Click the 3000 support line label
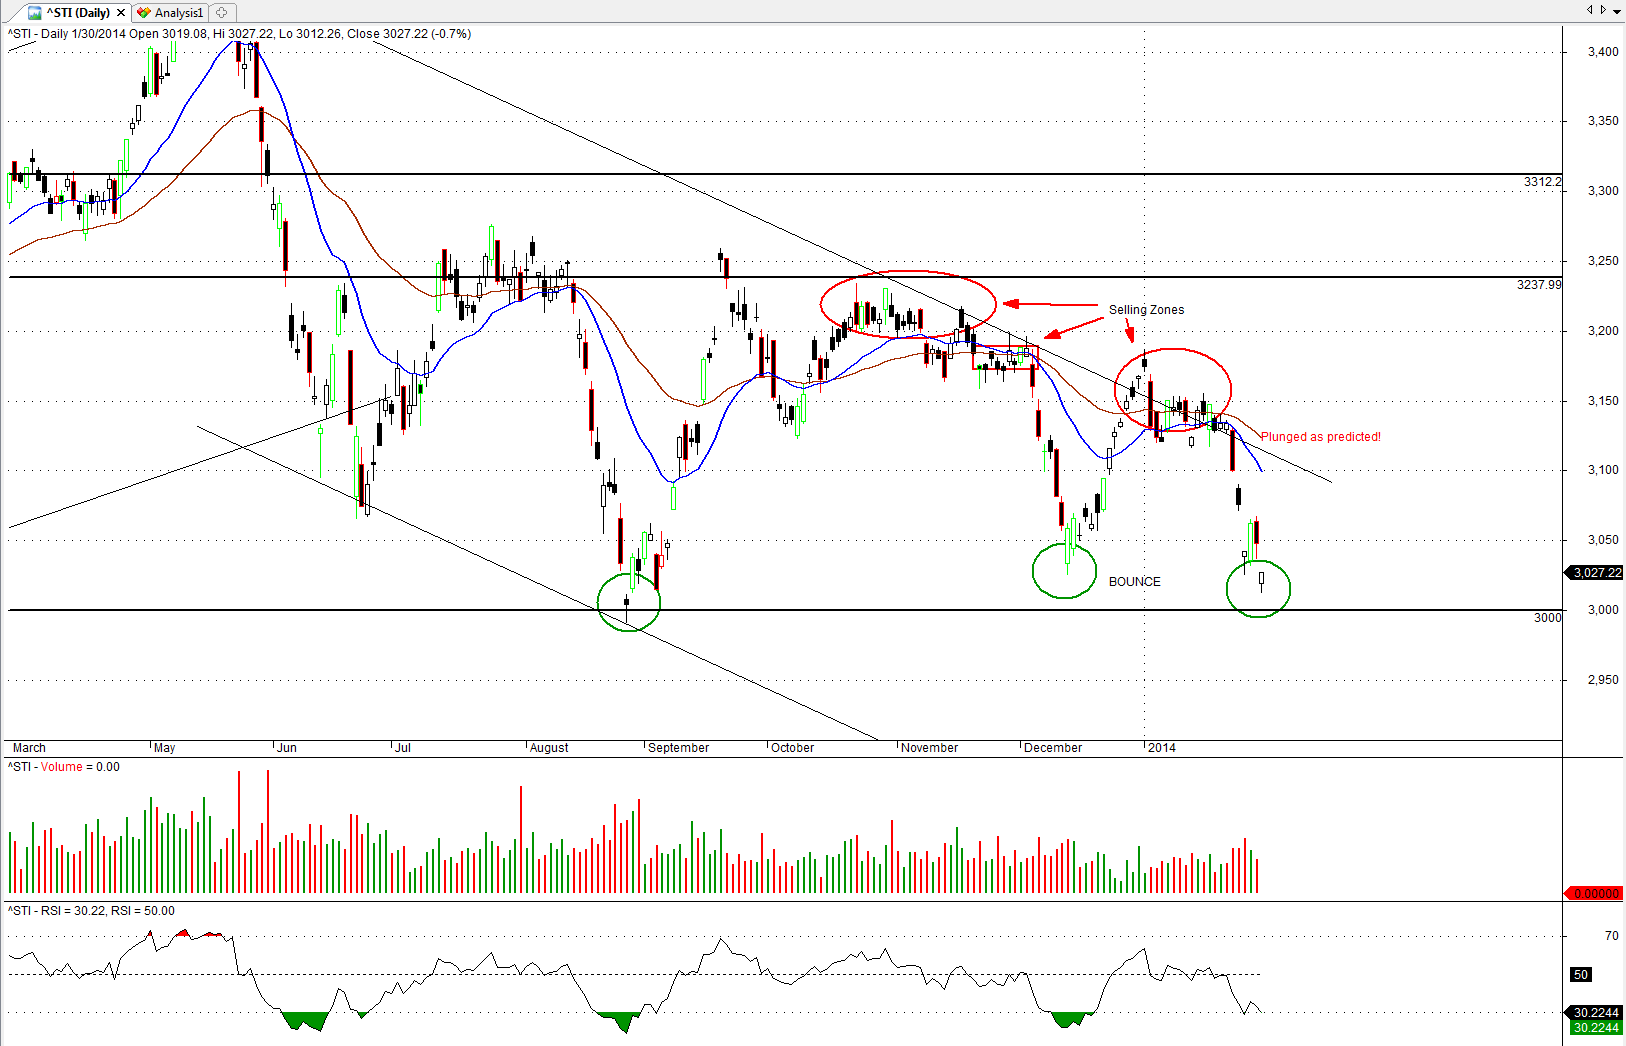Viewport: 1626px width, 1046px height. [1547, 618]
